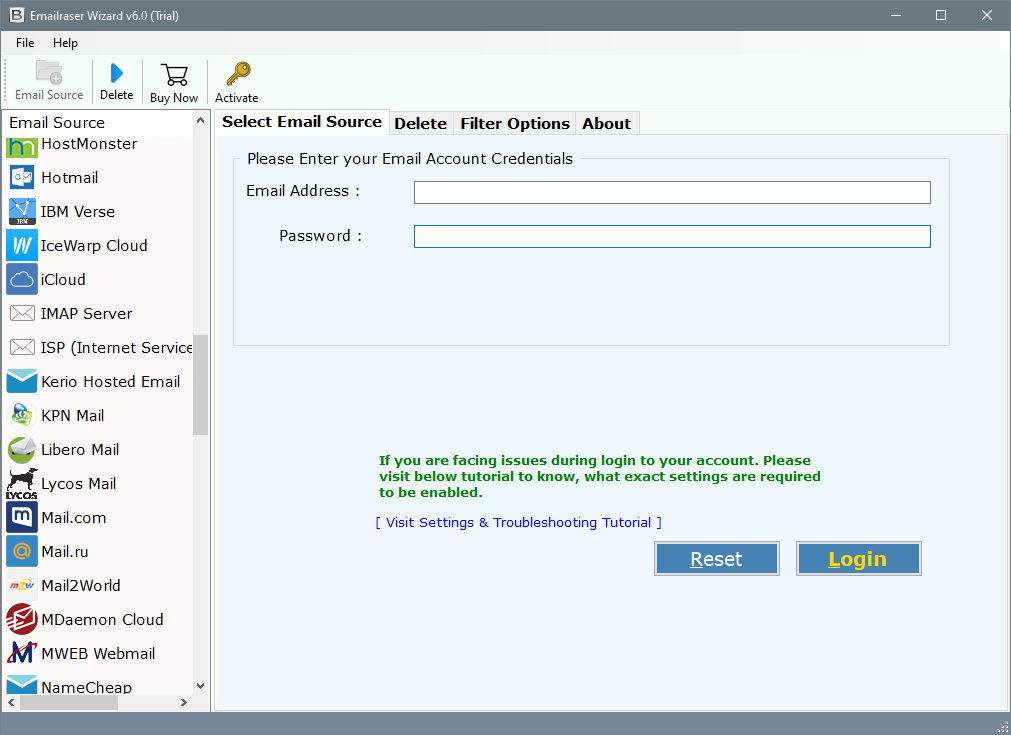The image size is (1011, 735).
Task: Click horizontal scrollbar right arrow
Action: tap(184, 703)
